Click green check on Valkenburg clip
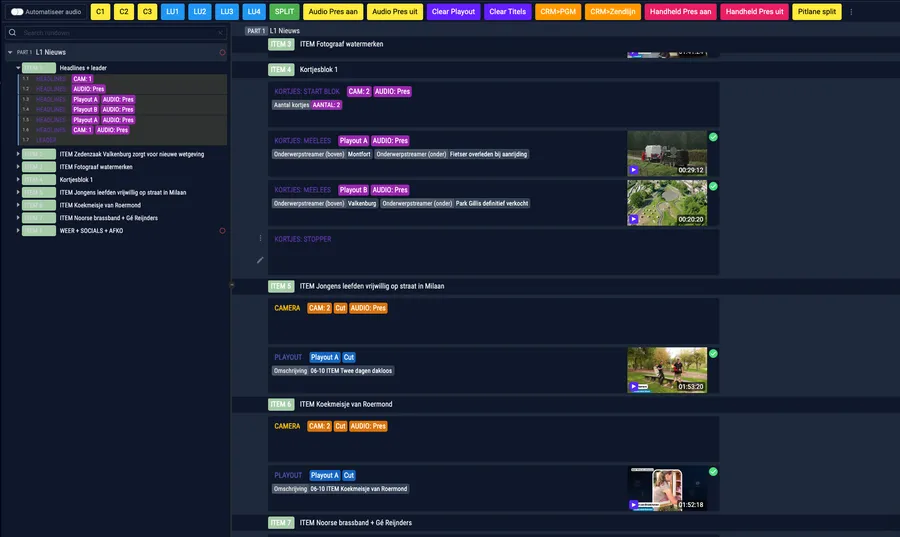Image resolution: width=900 pixels, height=537 pixels. pos(713,186)
